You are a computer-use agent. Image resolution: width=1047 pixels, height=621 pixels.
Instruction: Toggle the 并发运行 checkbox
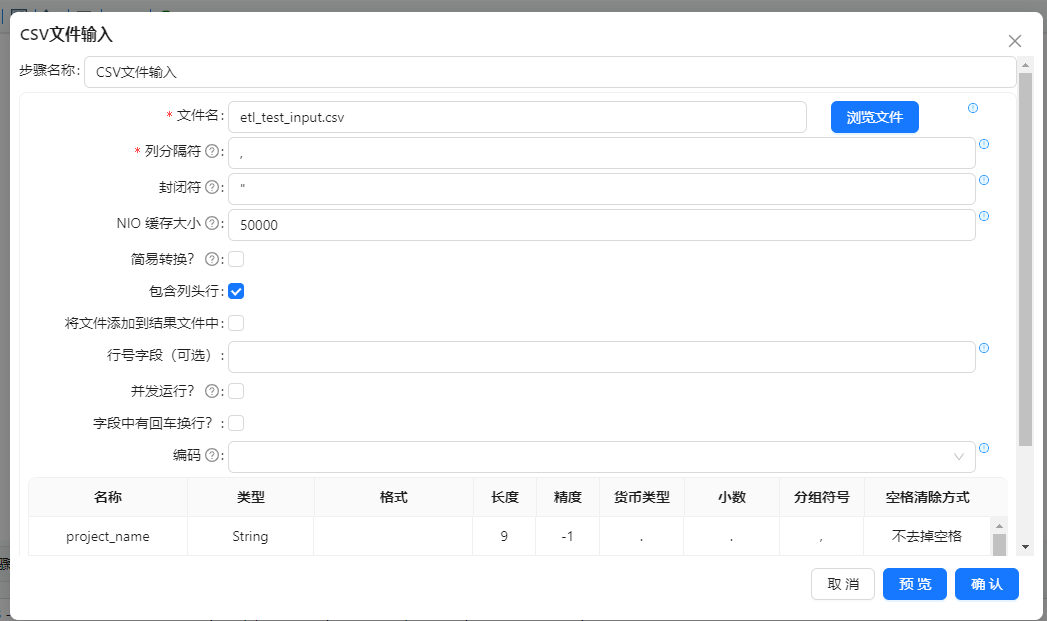[237, 391]
